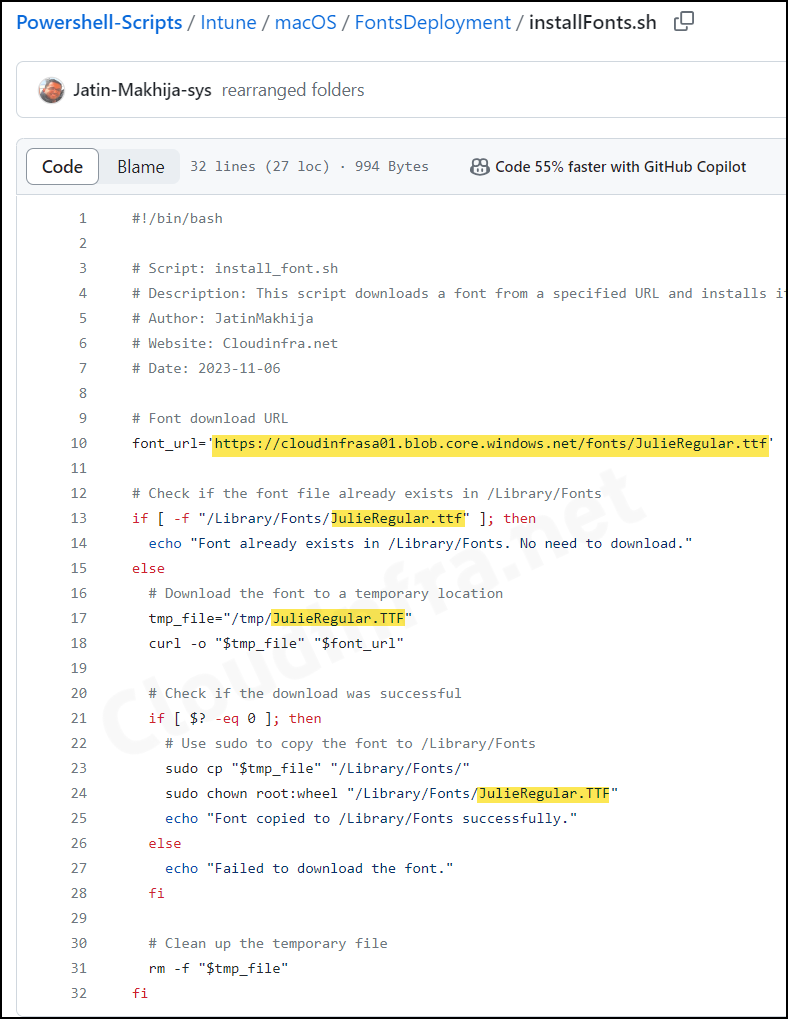Navigate to macOS folder breadcrumb

[305, 22]
